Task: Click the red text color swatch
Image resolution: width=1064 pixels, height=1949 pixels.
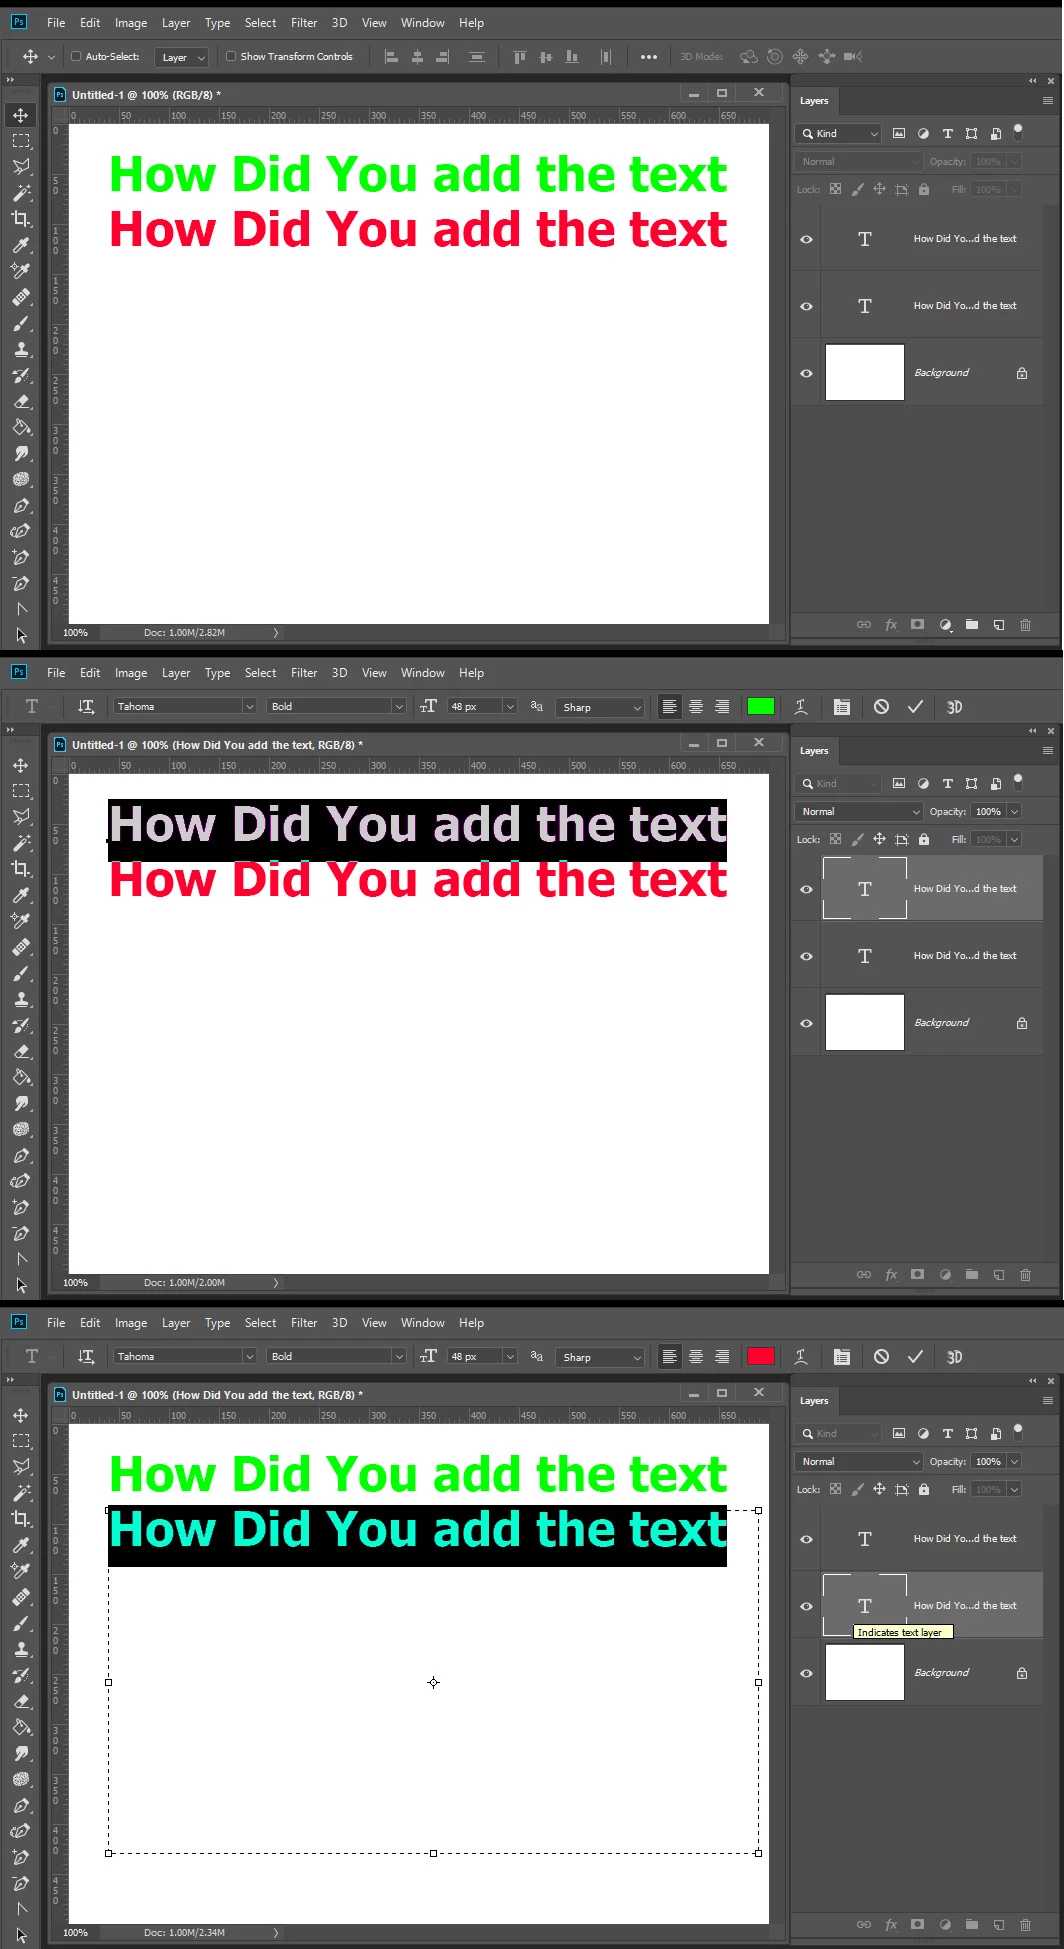Action: tap(761, 1356)
